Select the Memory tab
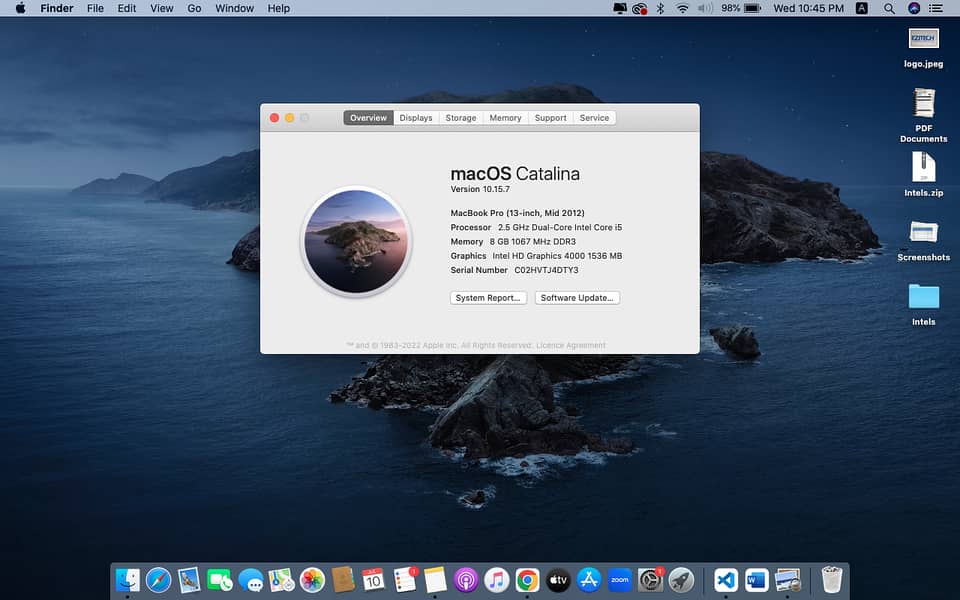 coord(505,118)
